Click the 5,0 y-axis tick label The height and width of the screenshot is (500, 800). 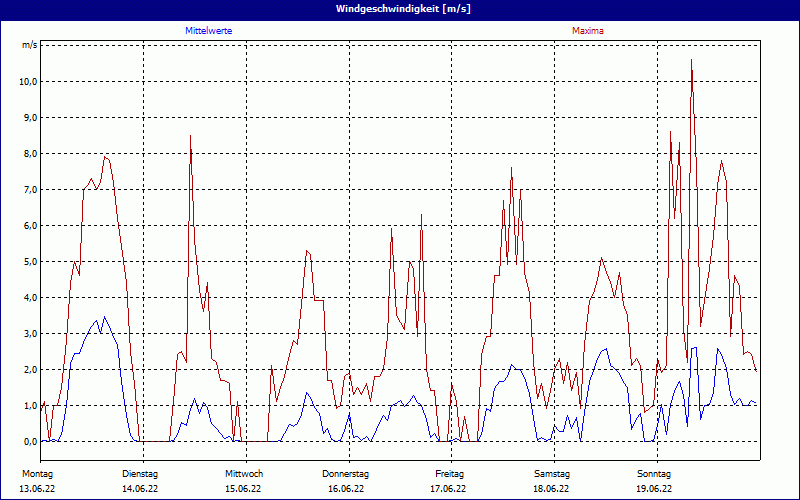click(30, 262)
